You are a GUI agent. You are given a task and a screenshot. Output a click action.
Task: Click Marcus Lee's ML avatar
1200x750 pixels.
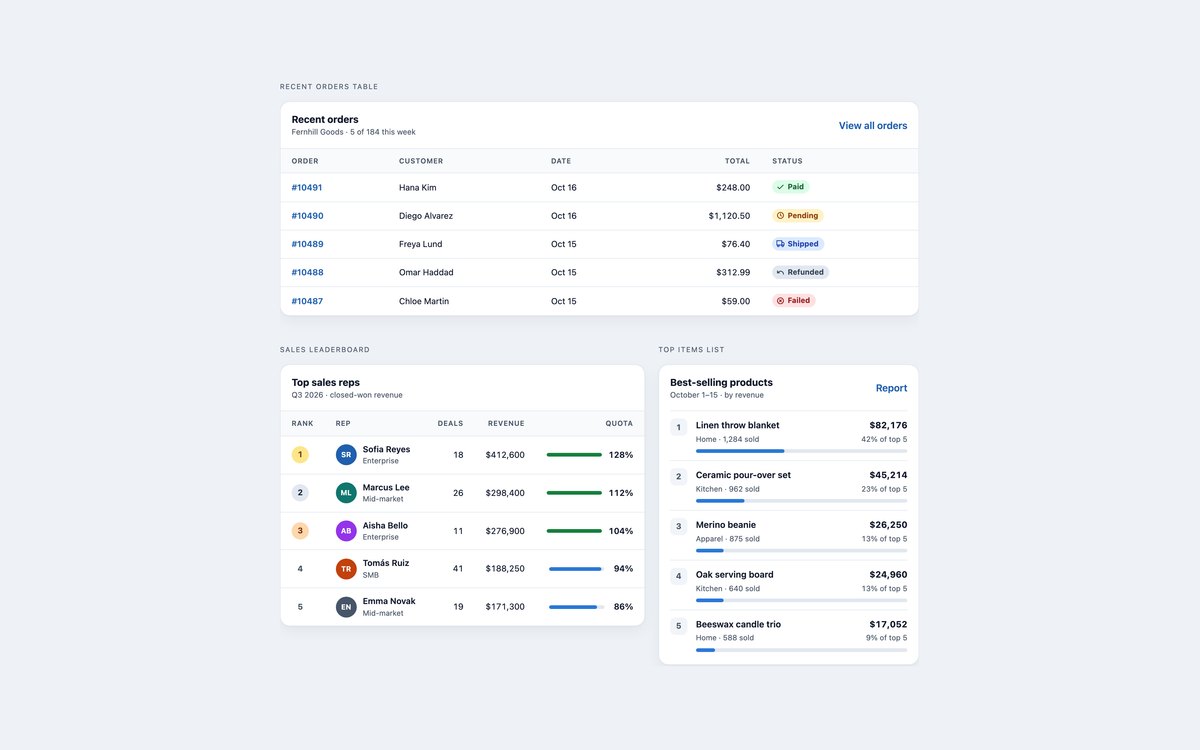click(346, 493)
